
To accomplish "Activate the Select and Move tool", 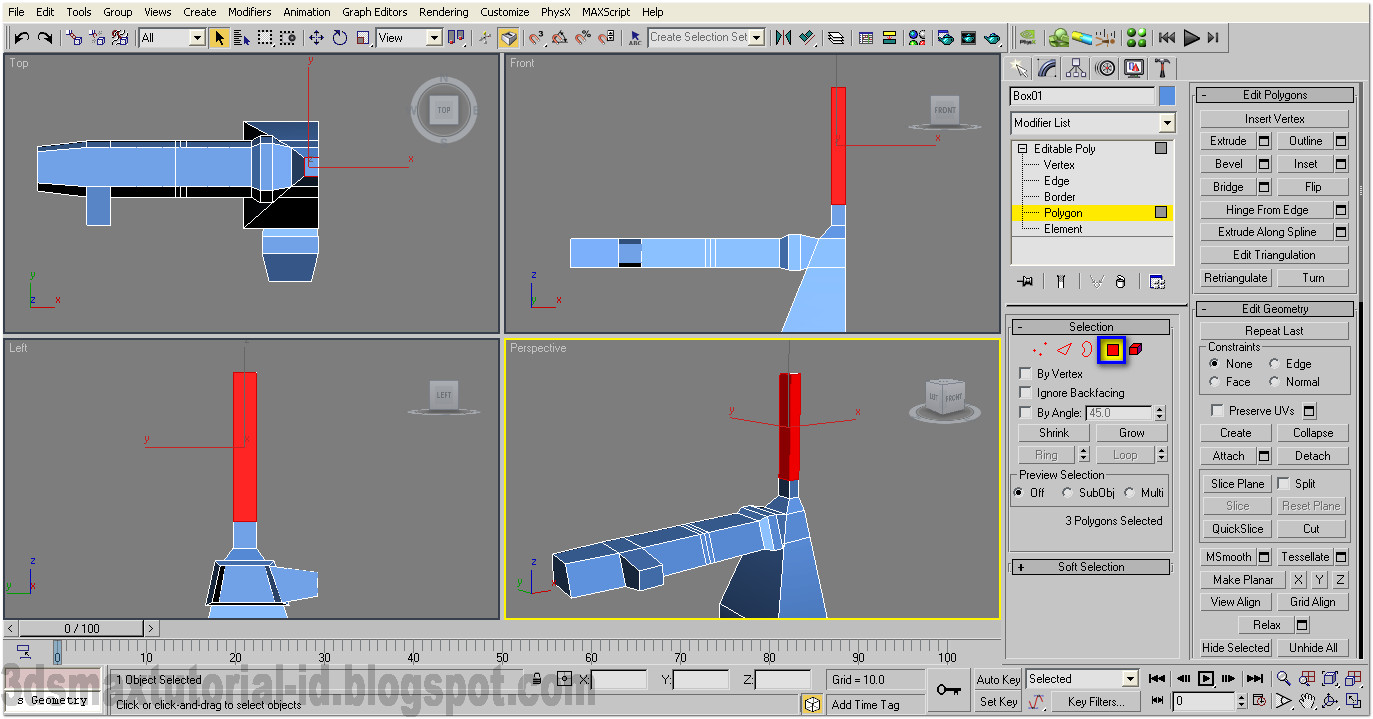I will coord(316,37).
